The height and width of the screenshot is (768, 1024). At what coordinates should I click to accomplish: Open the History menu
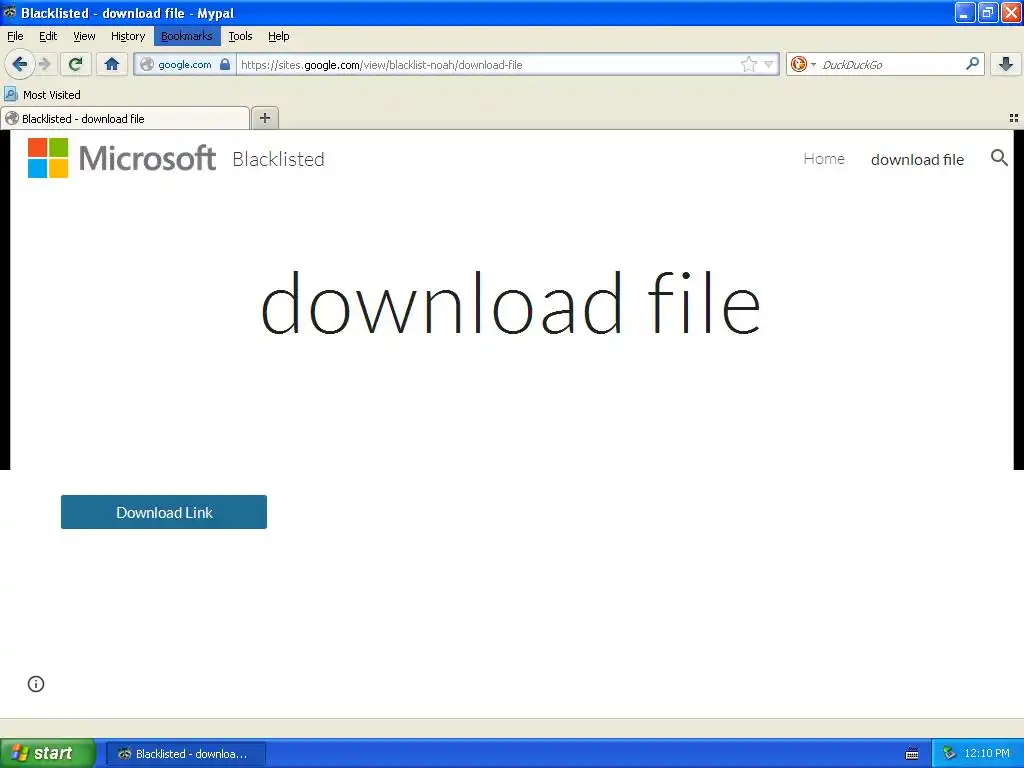127,36
